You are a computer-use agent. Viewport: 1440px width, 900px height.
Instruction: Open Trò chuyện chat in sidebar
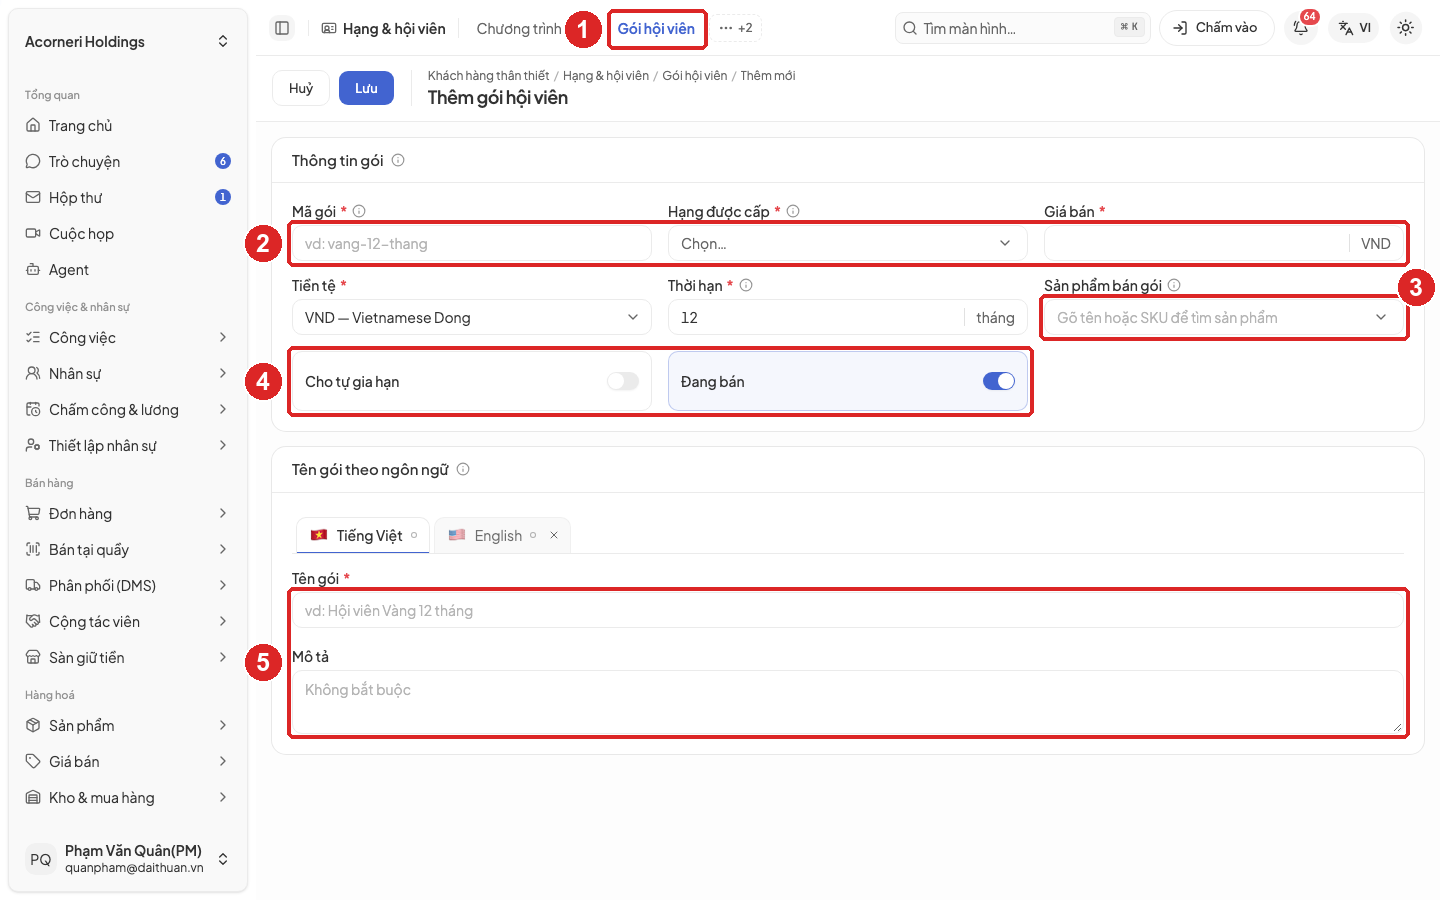click(128, 162)
